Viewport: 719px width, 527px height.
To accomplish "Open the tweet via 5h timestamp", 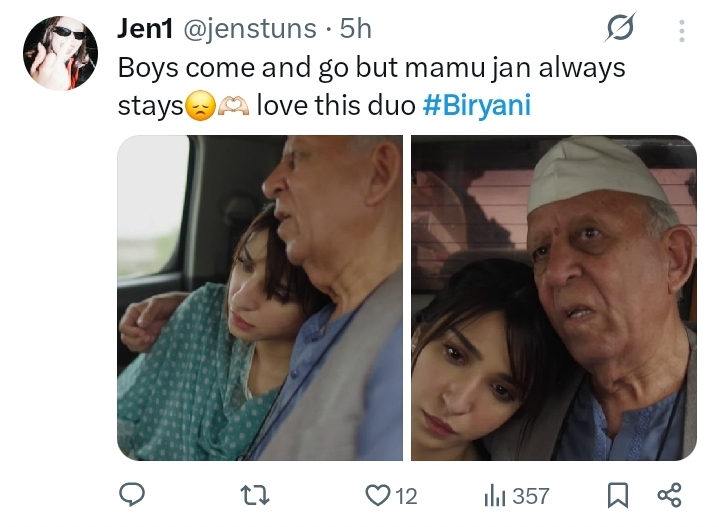I will click(356, 30).
